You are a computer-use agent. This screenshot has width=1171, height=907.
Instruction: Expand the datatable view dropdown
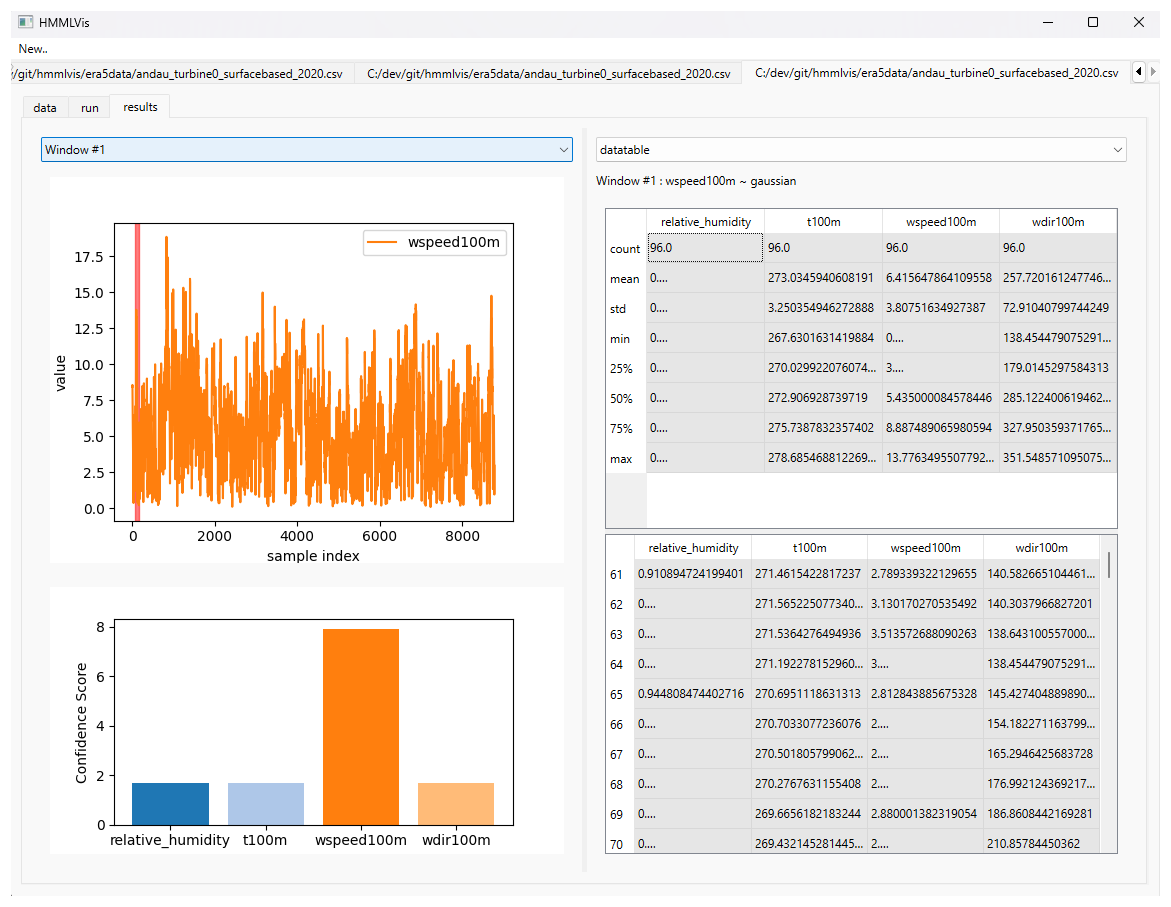click(x=860, y=150)
